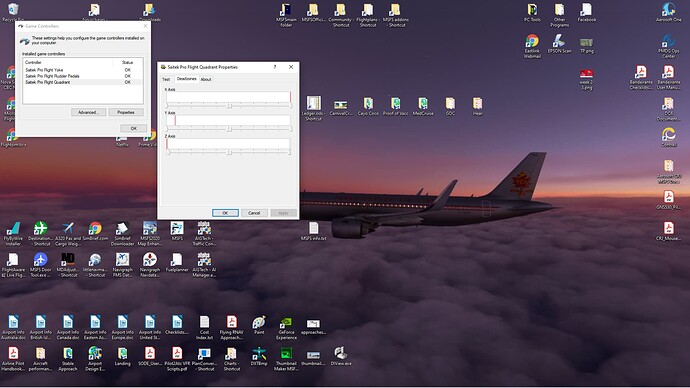Click the Z Axis deadzone slider handle
690x388 pixels.
[229, 152]
